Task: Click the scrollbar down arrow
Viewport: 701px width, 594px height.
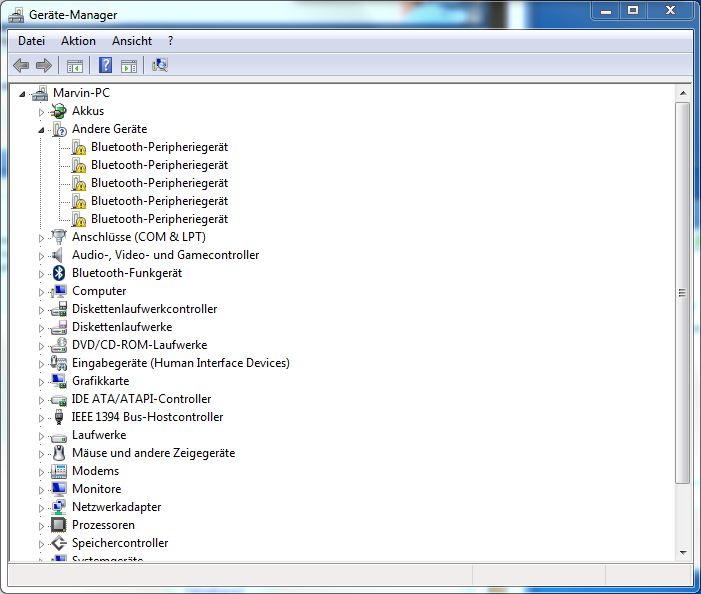Action: pyautogui.click(x=683, y=553)
